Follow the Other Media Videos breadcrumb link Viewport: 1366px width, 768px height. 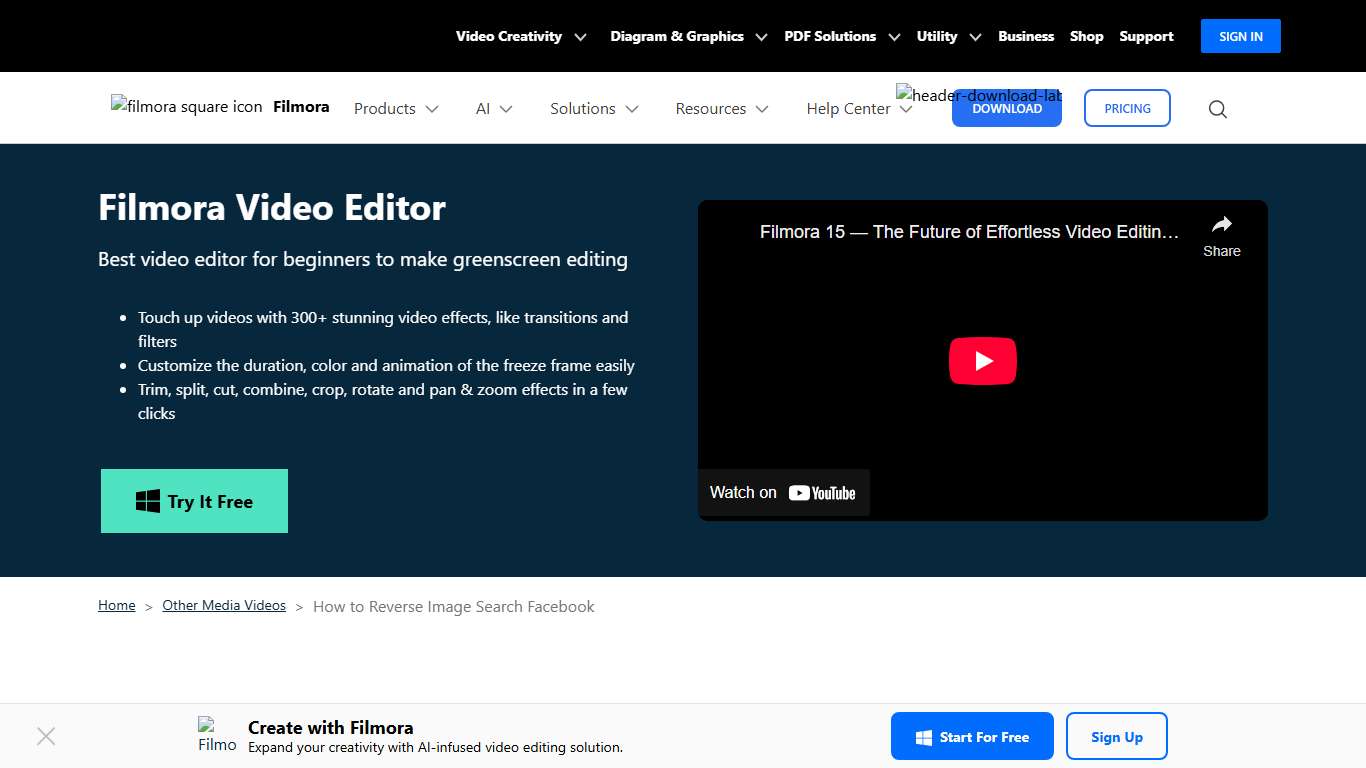224,605
